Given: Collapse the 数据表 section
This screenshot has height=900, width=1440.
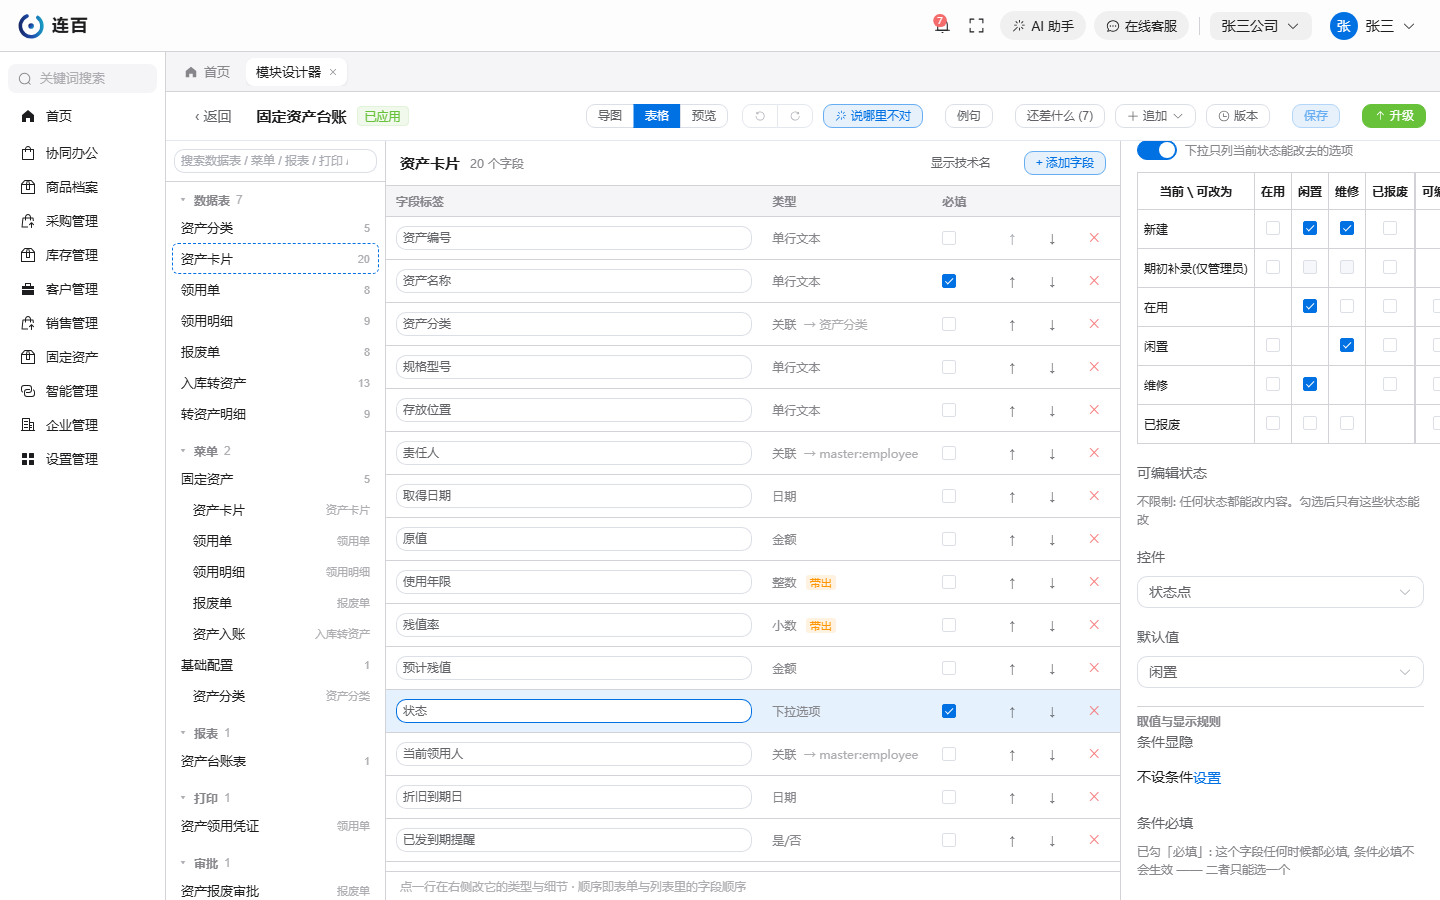Looking at the screenshot, I should point(183,200).
